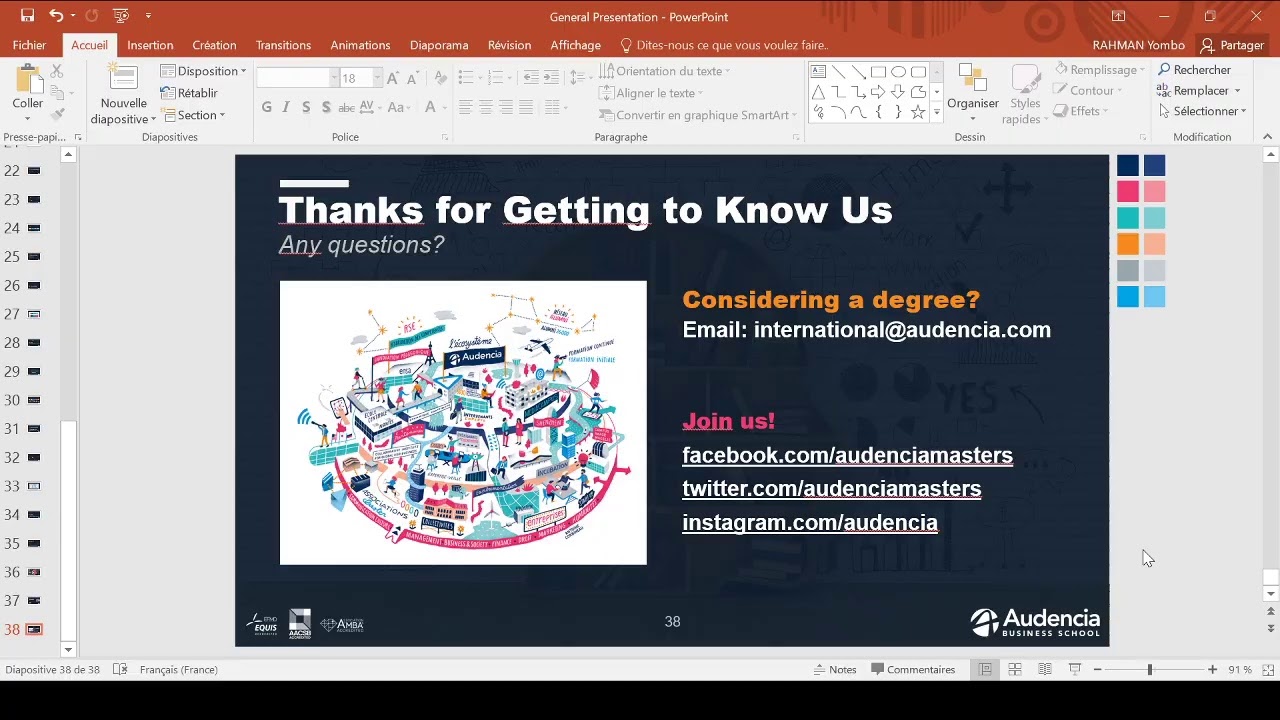Viewport: 1280px width, 720px height.
Task: Click the pink color swatch beside slide
Action: click(x=1128, y=192)
